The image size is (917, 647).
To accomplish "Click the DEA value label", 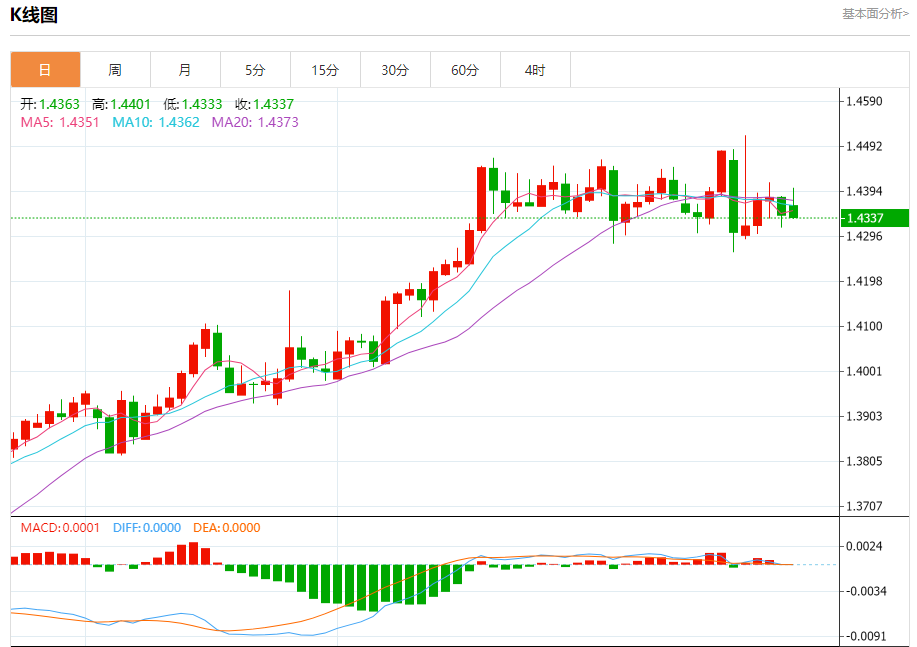I will (227, 528).
